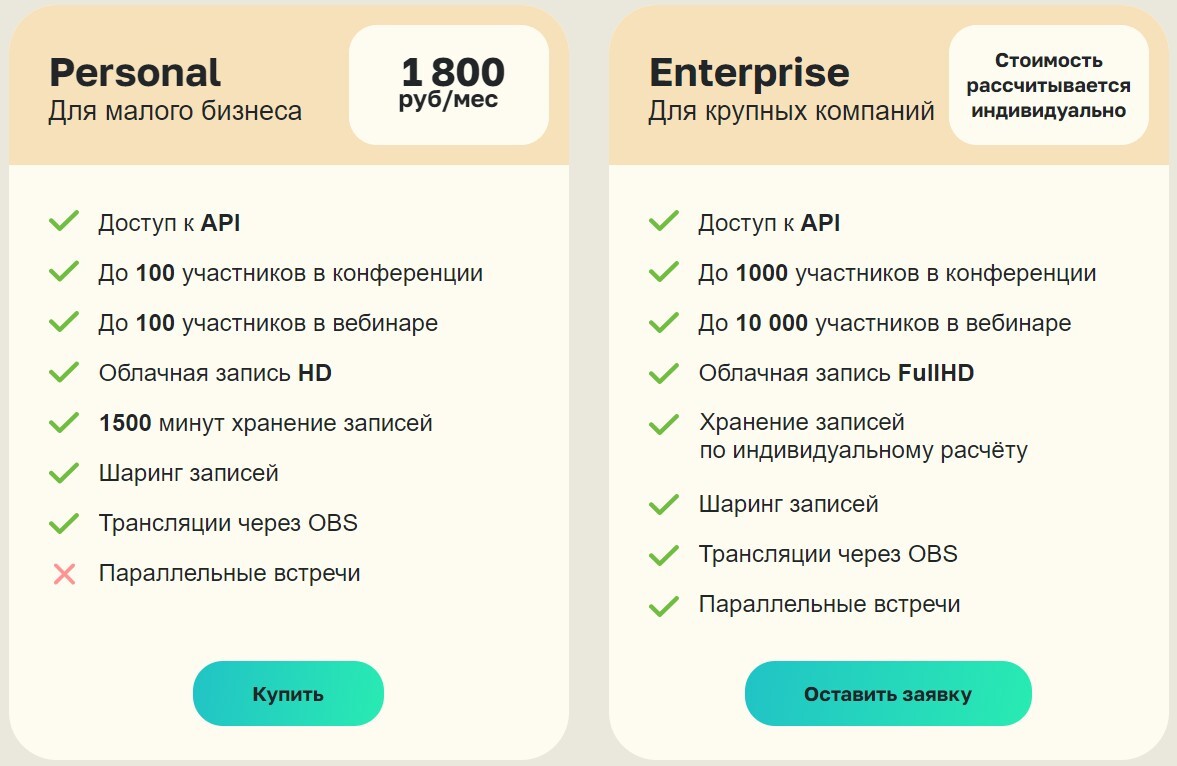Click the Personal plan title
This screenshot has width=1177, height=766.
tap(135, 73)
